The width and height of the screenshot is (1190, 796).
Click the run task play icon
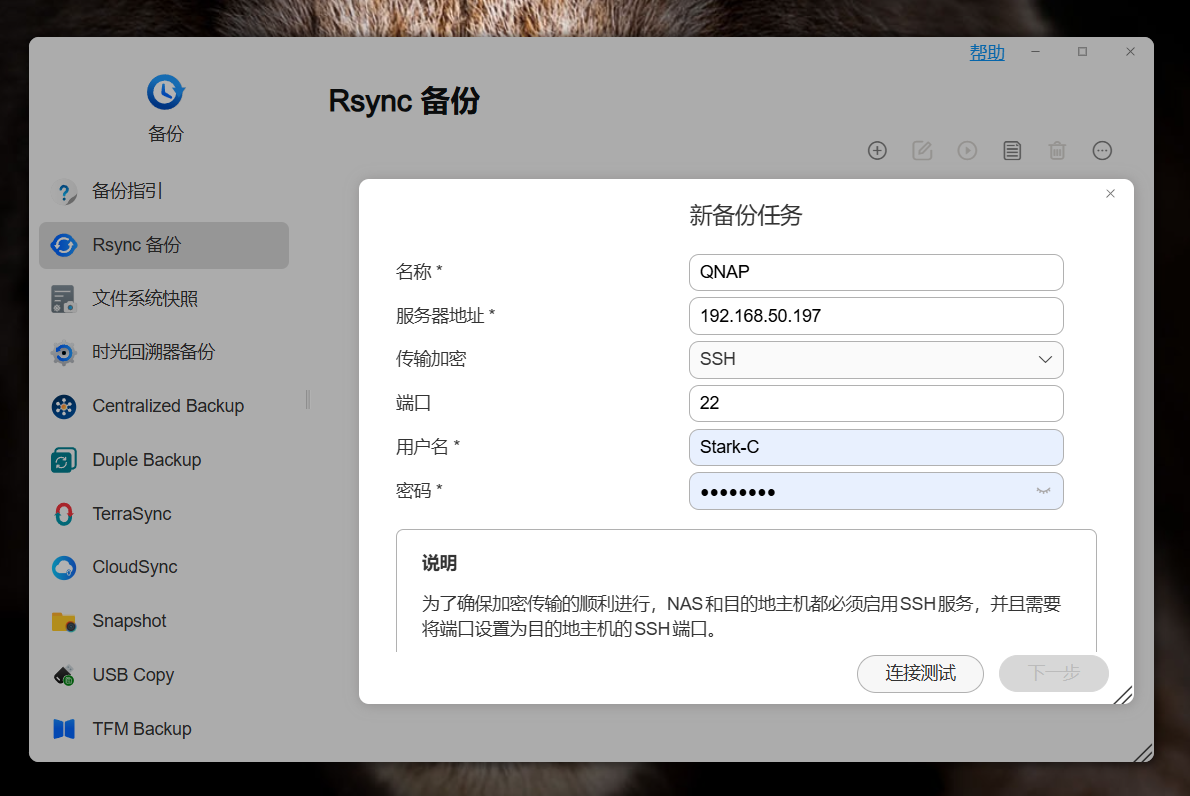967,150
